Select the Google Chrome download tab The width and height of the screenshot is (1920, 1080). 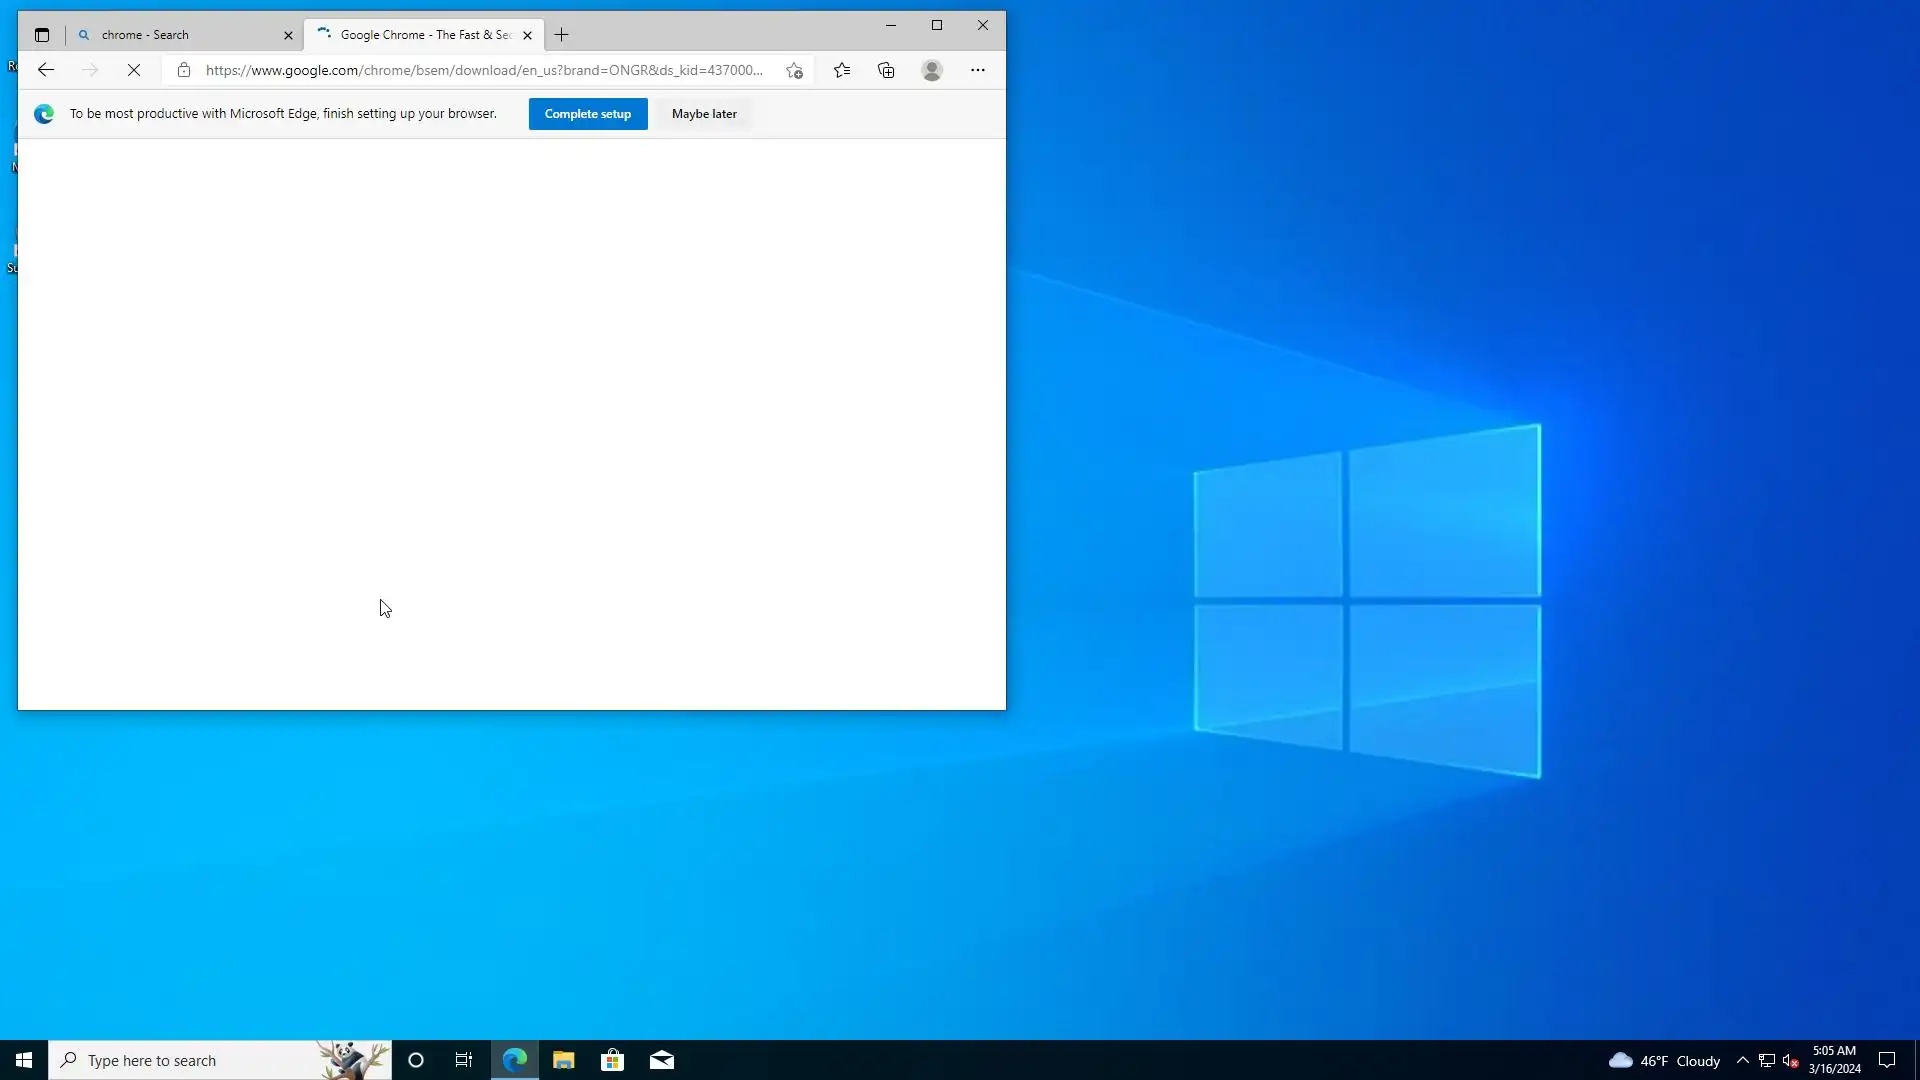tap(420, 35)
